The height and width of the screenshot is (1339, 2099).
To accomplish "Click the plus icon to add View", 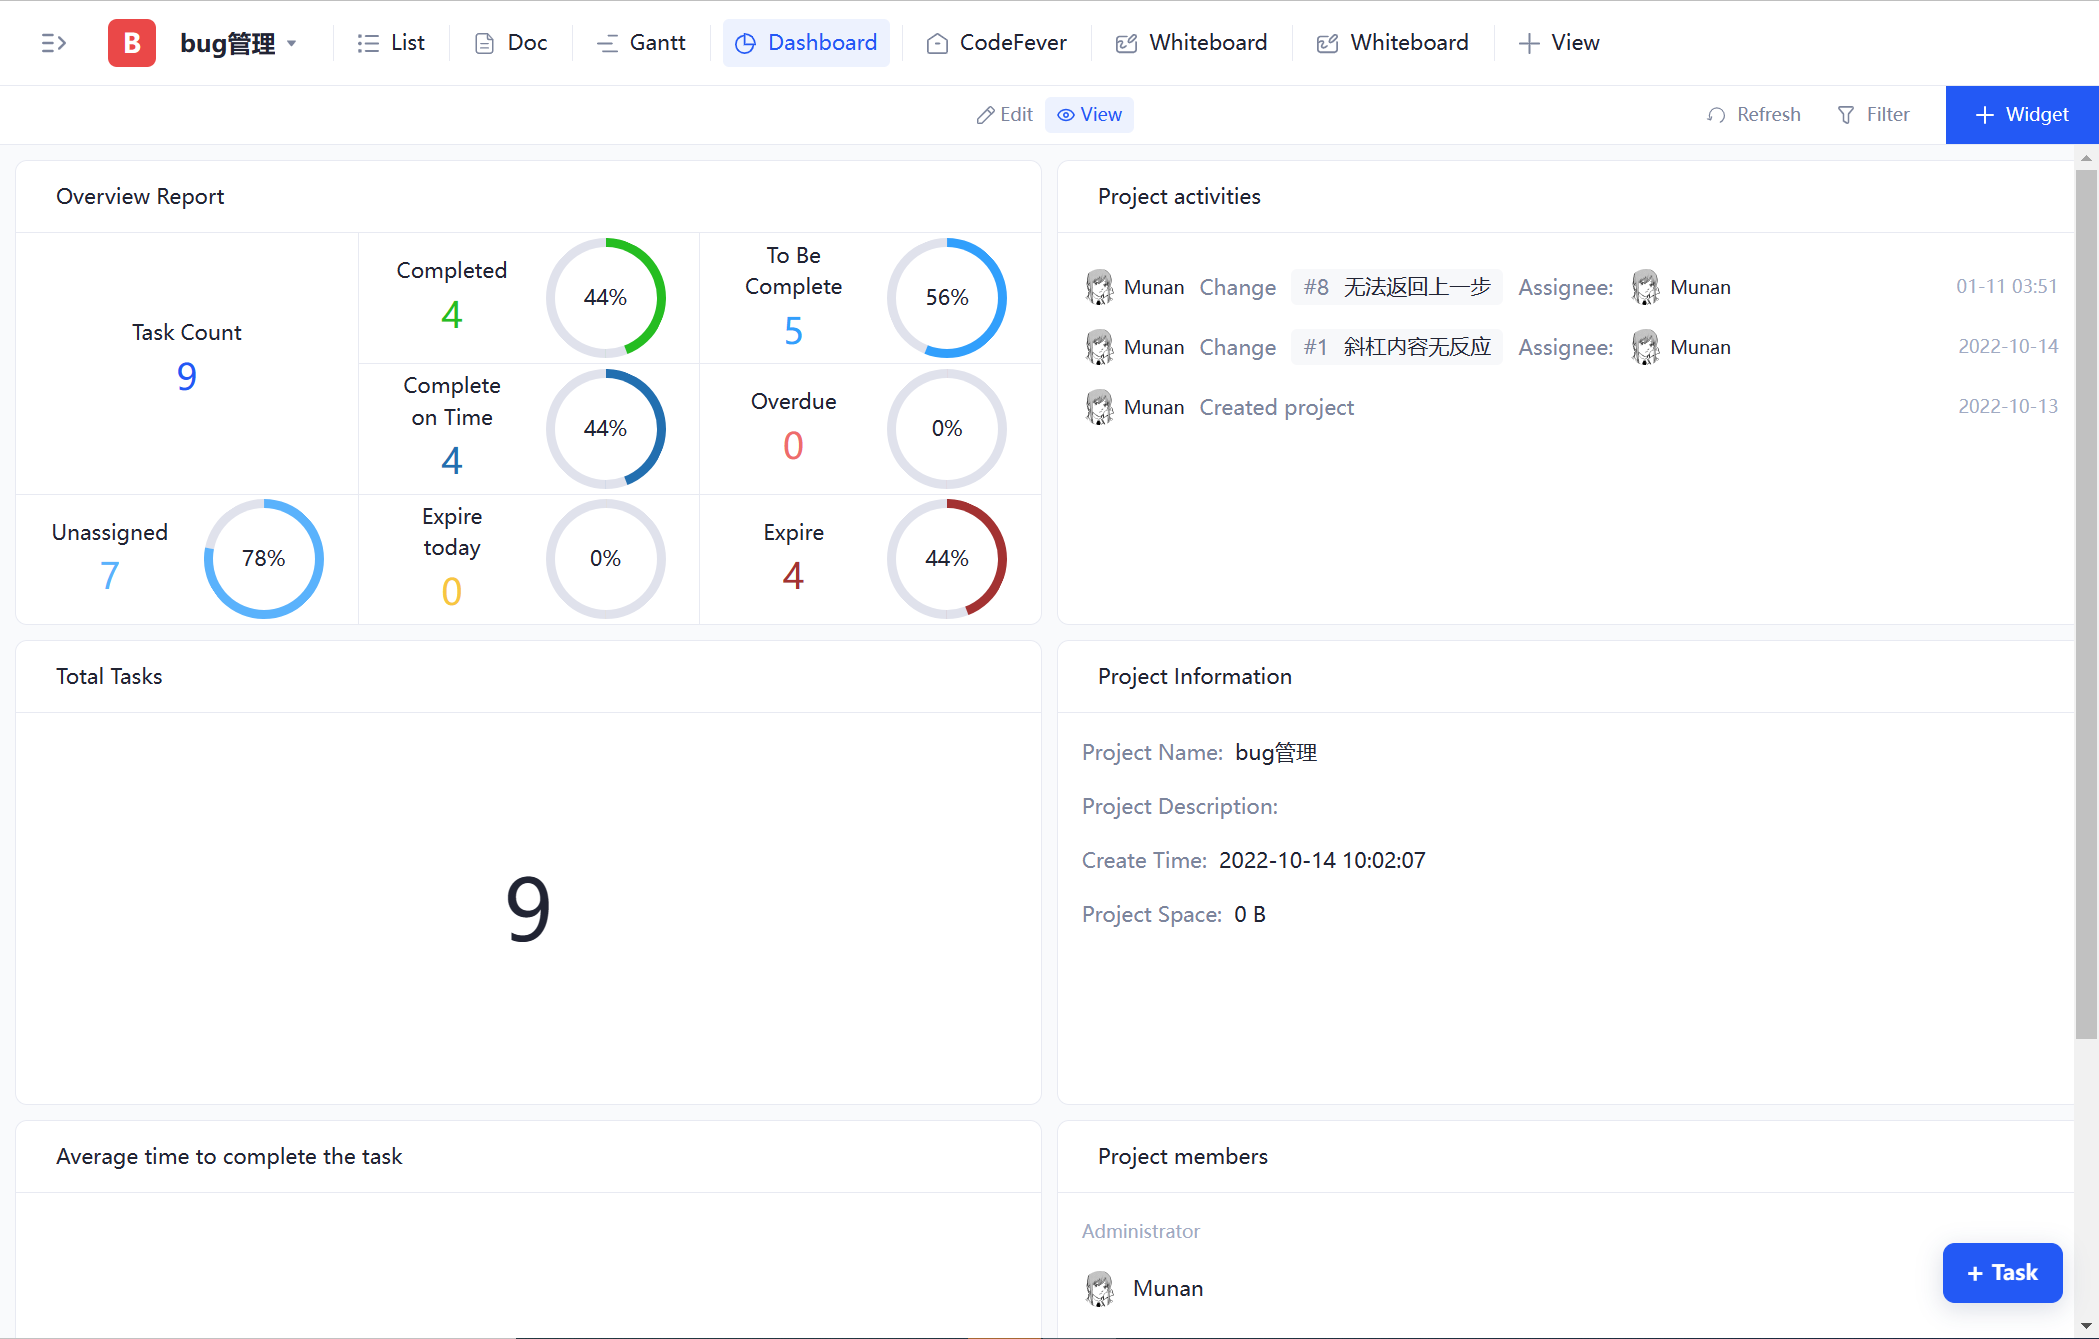I will [1528, 43].
